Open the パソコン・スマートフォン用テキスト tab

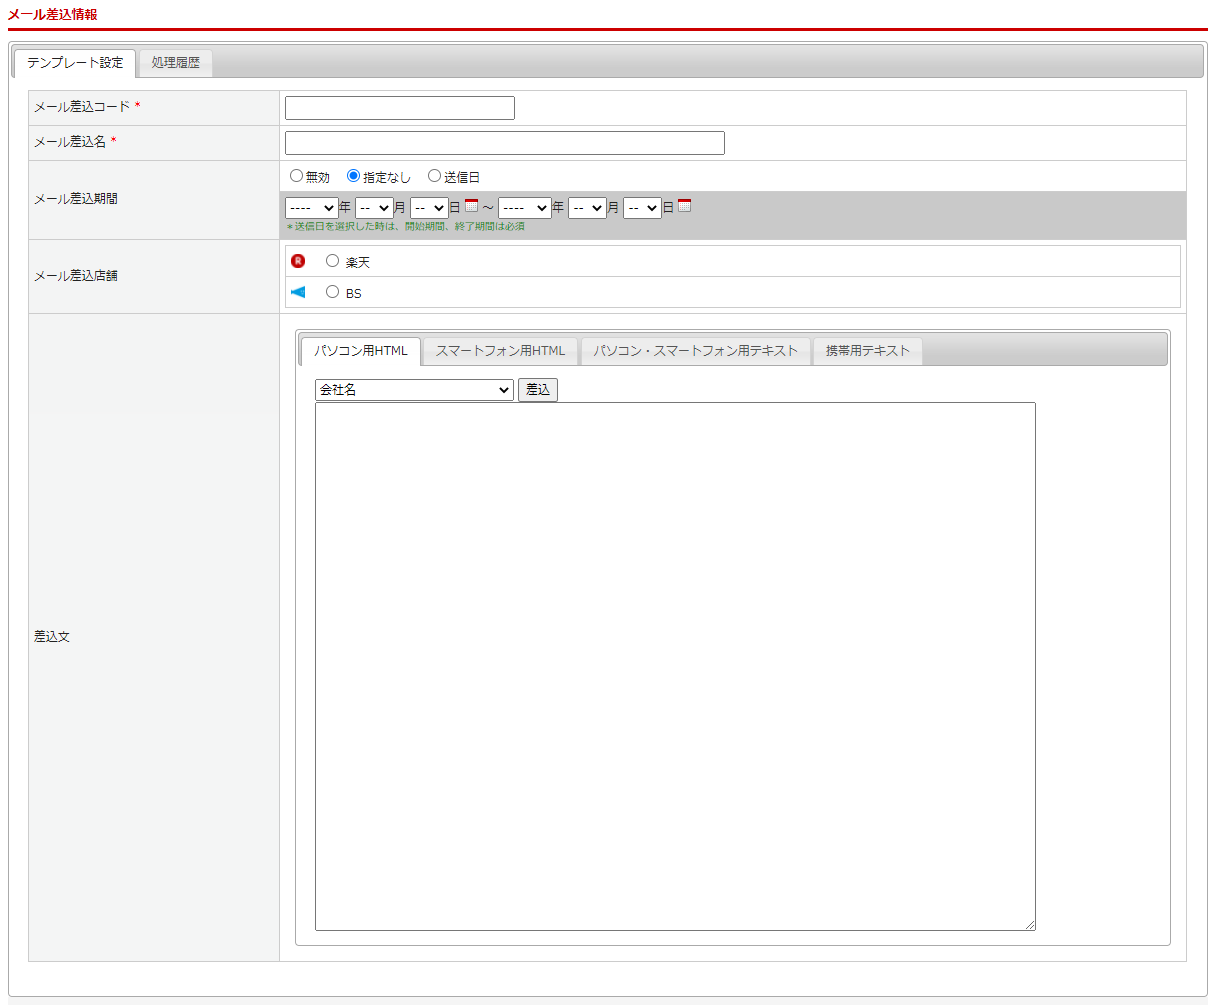pos(695,351)
